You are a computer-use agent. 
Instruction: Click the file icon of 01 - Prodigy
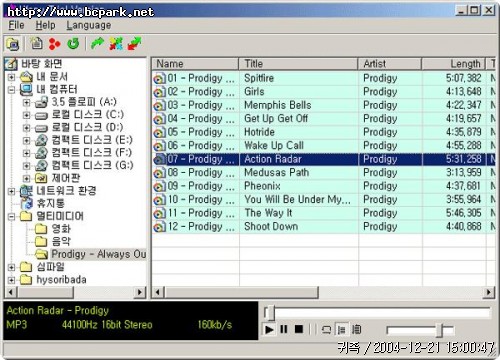point(159,79)
